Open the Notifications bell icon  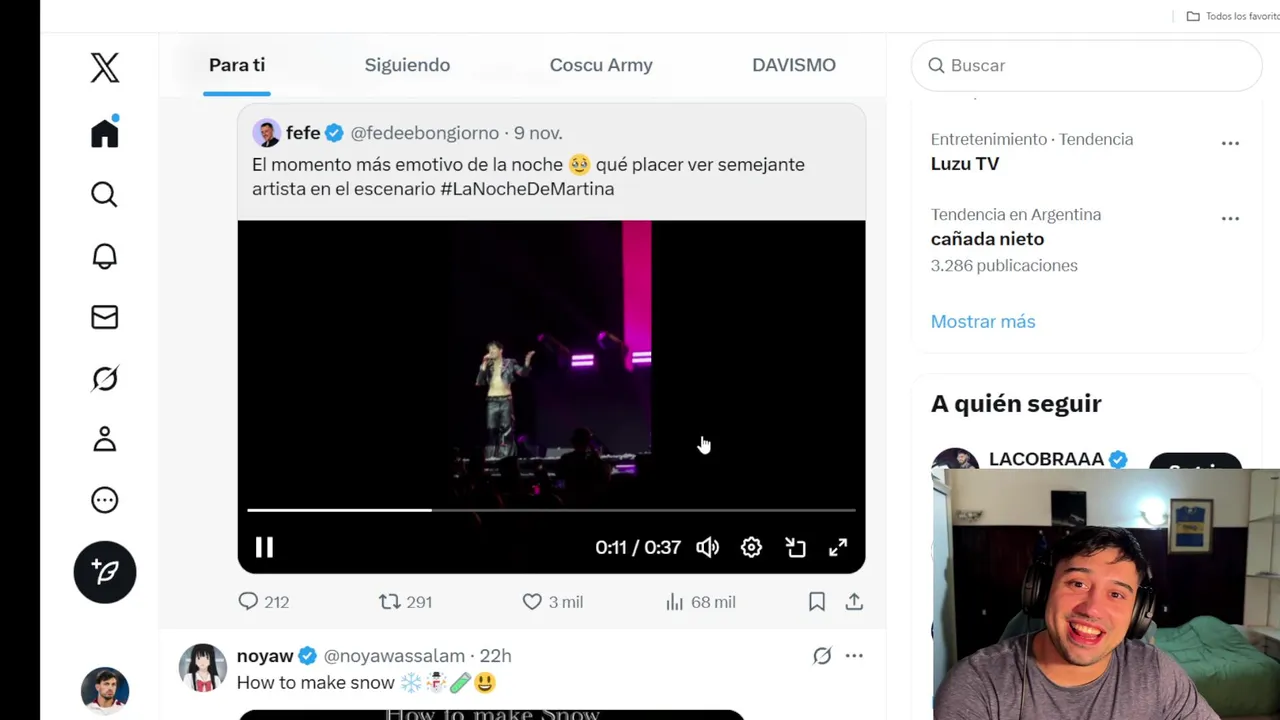point(105,256)
